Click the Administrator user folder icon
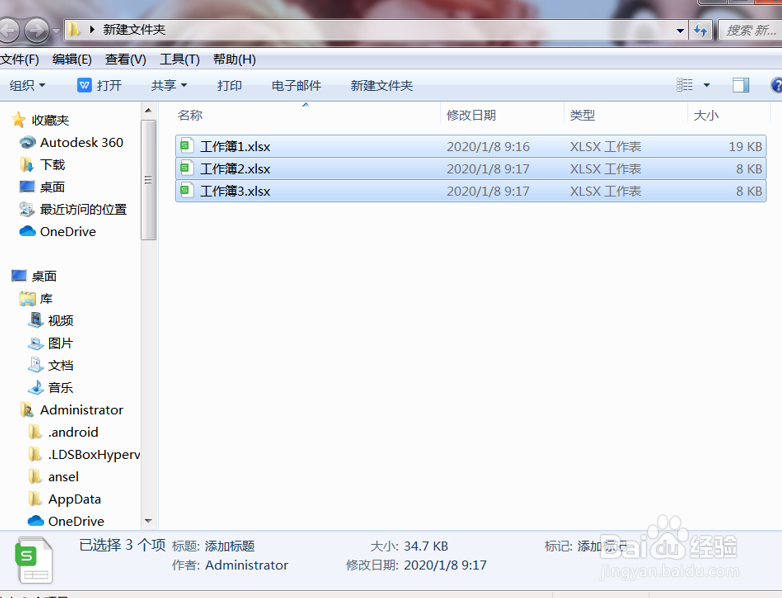 click(x=27, y=410)
